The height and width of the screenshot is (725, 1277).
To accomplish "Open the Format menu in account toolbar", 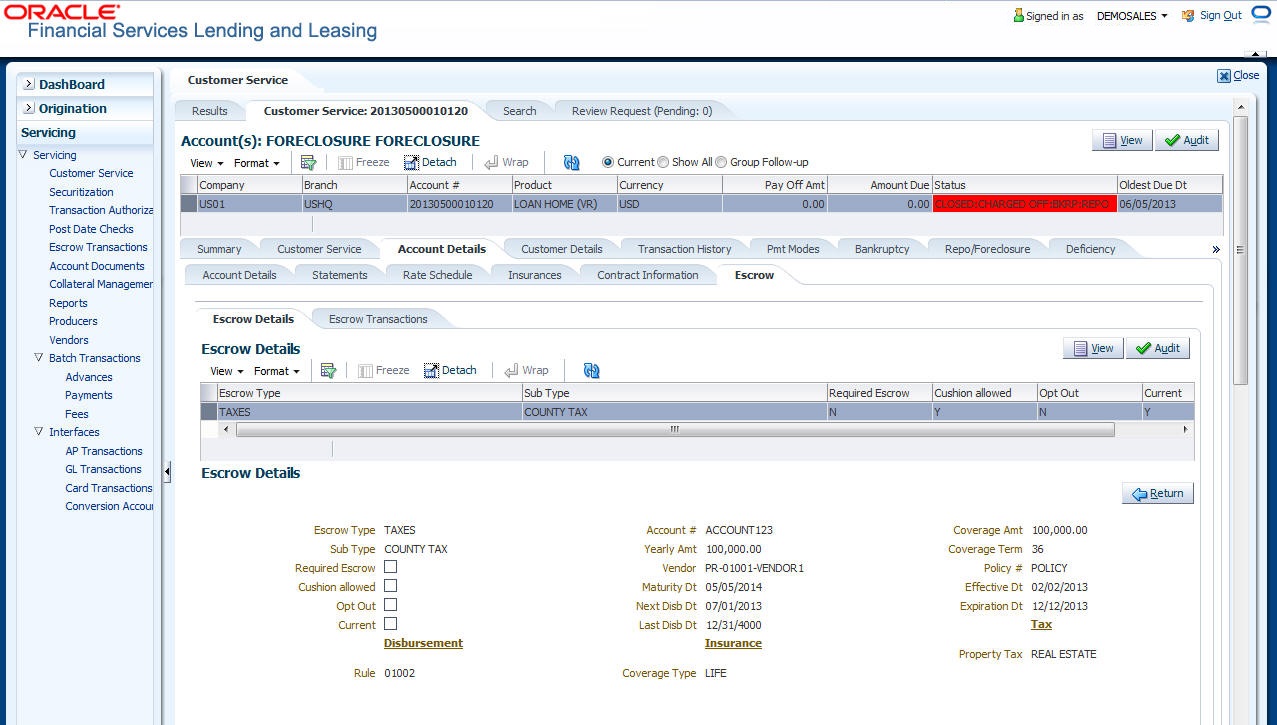I will pyautogui.click(x=257, y=163).
